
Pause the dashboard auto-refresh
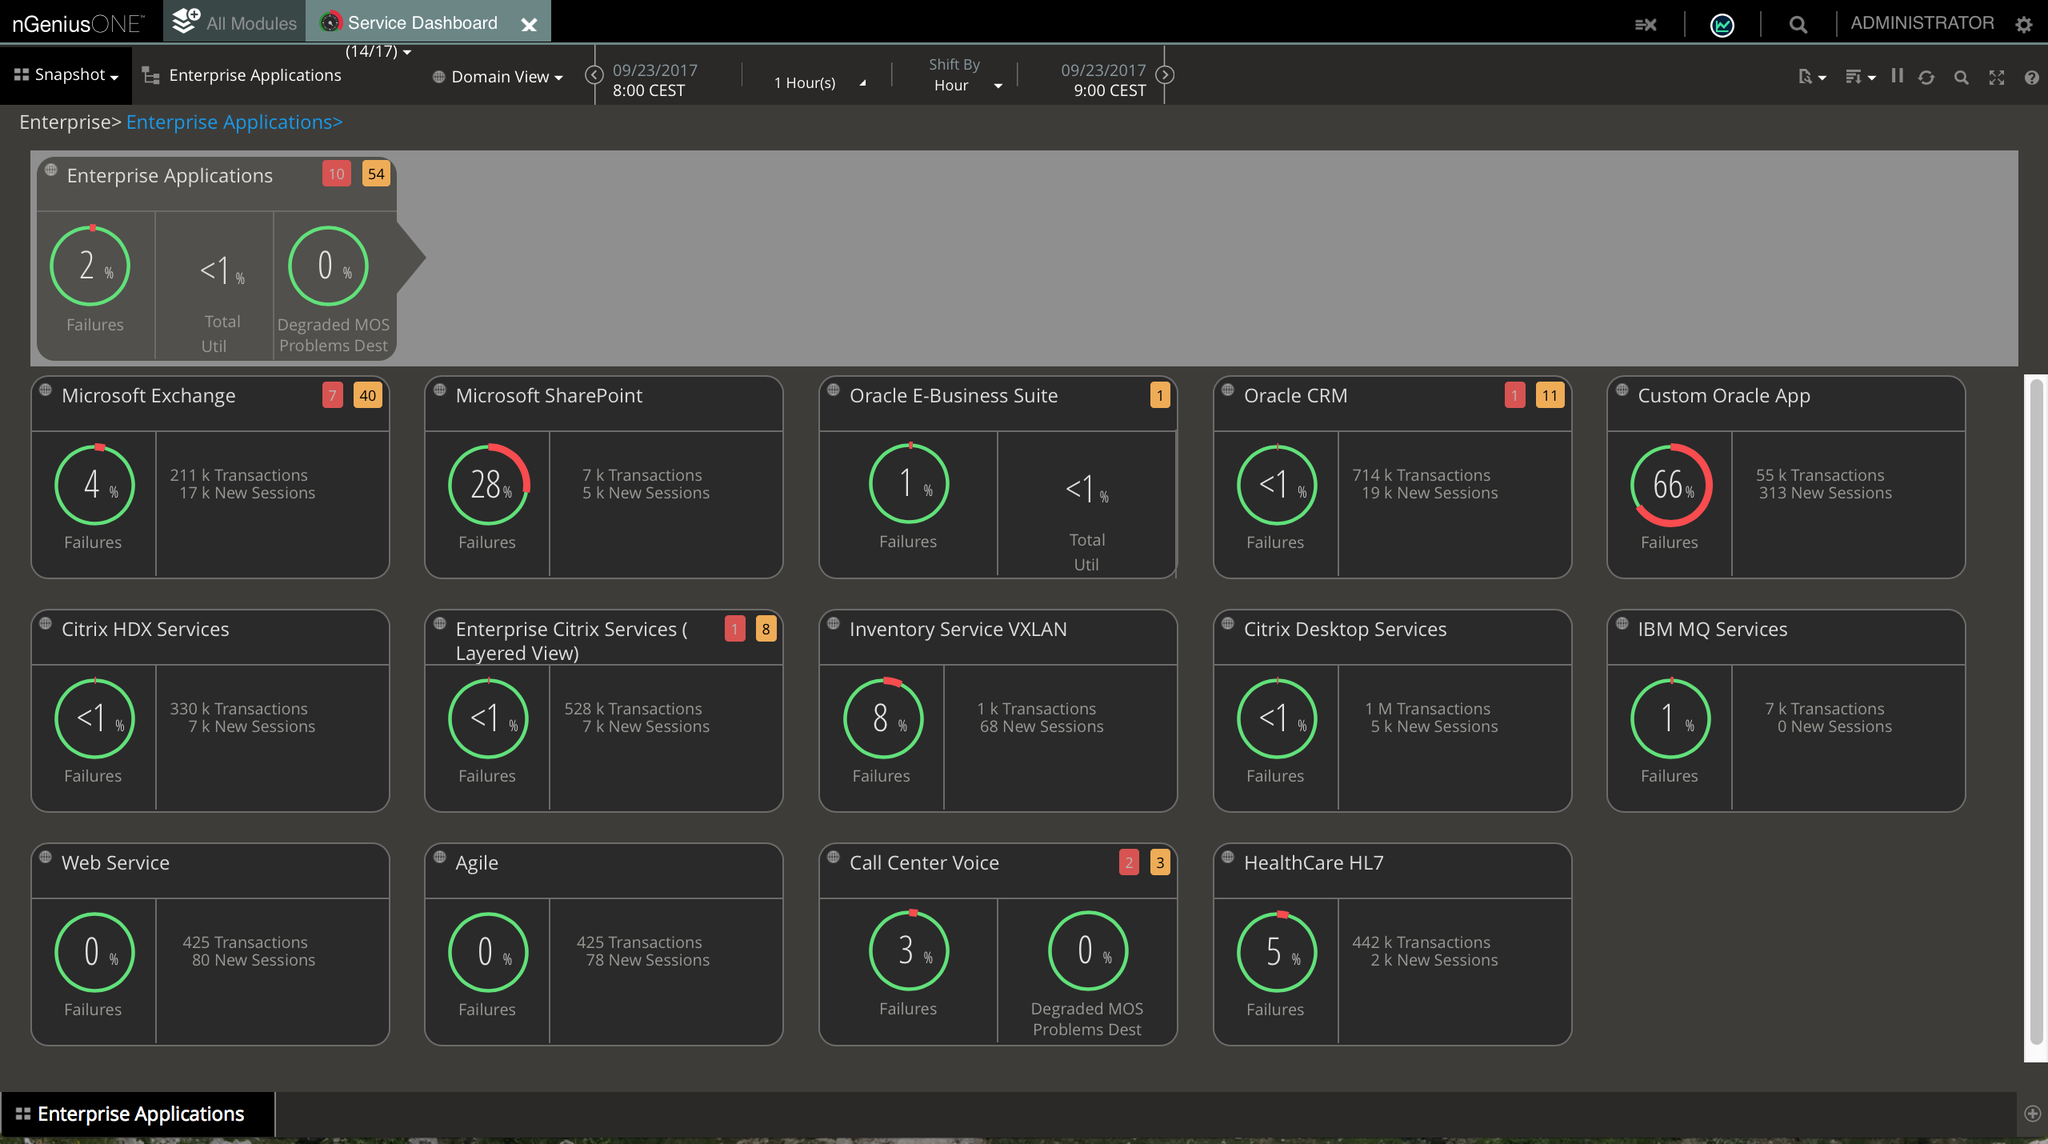1897,76
